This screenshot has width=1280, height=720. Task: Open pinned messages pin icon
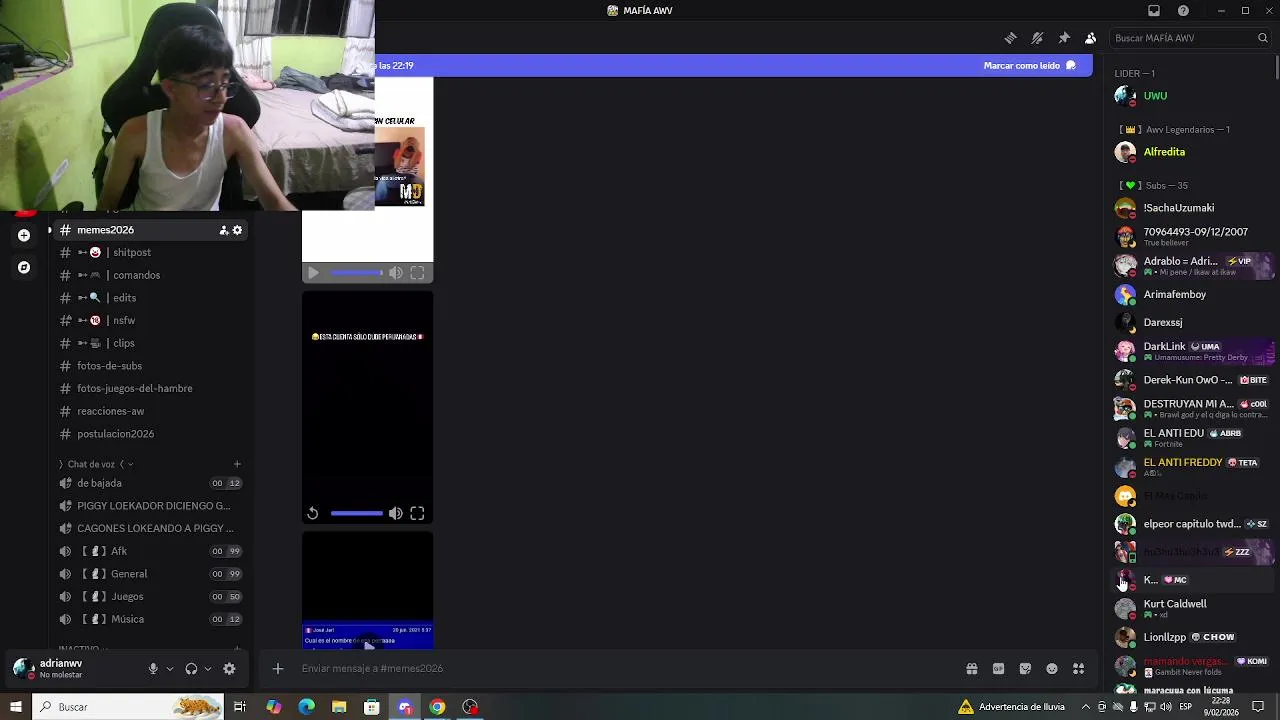pos(1064,38)
